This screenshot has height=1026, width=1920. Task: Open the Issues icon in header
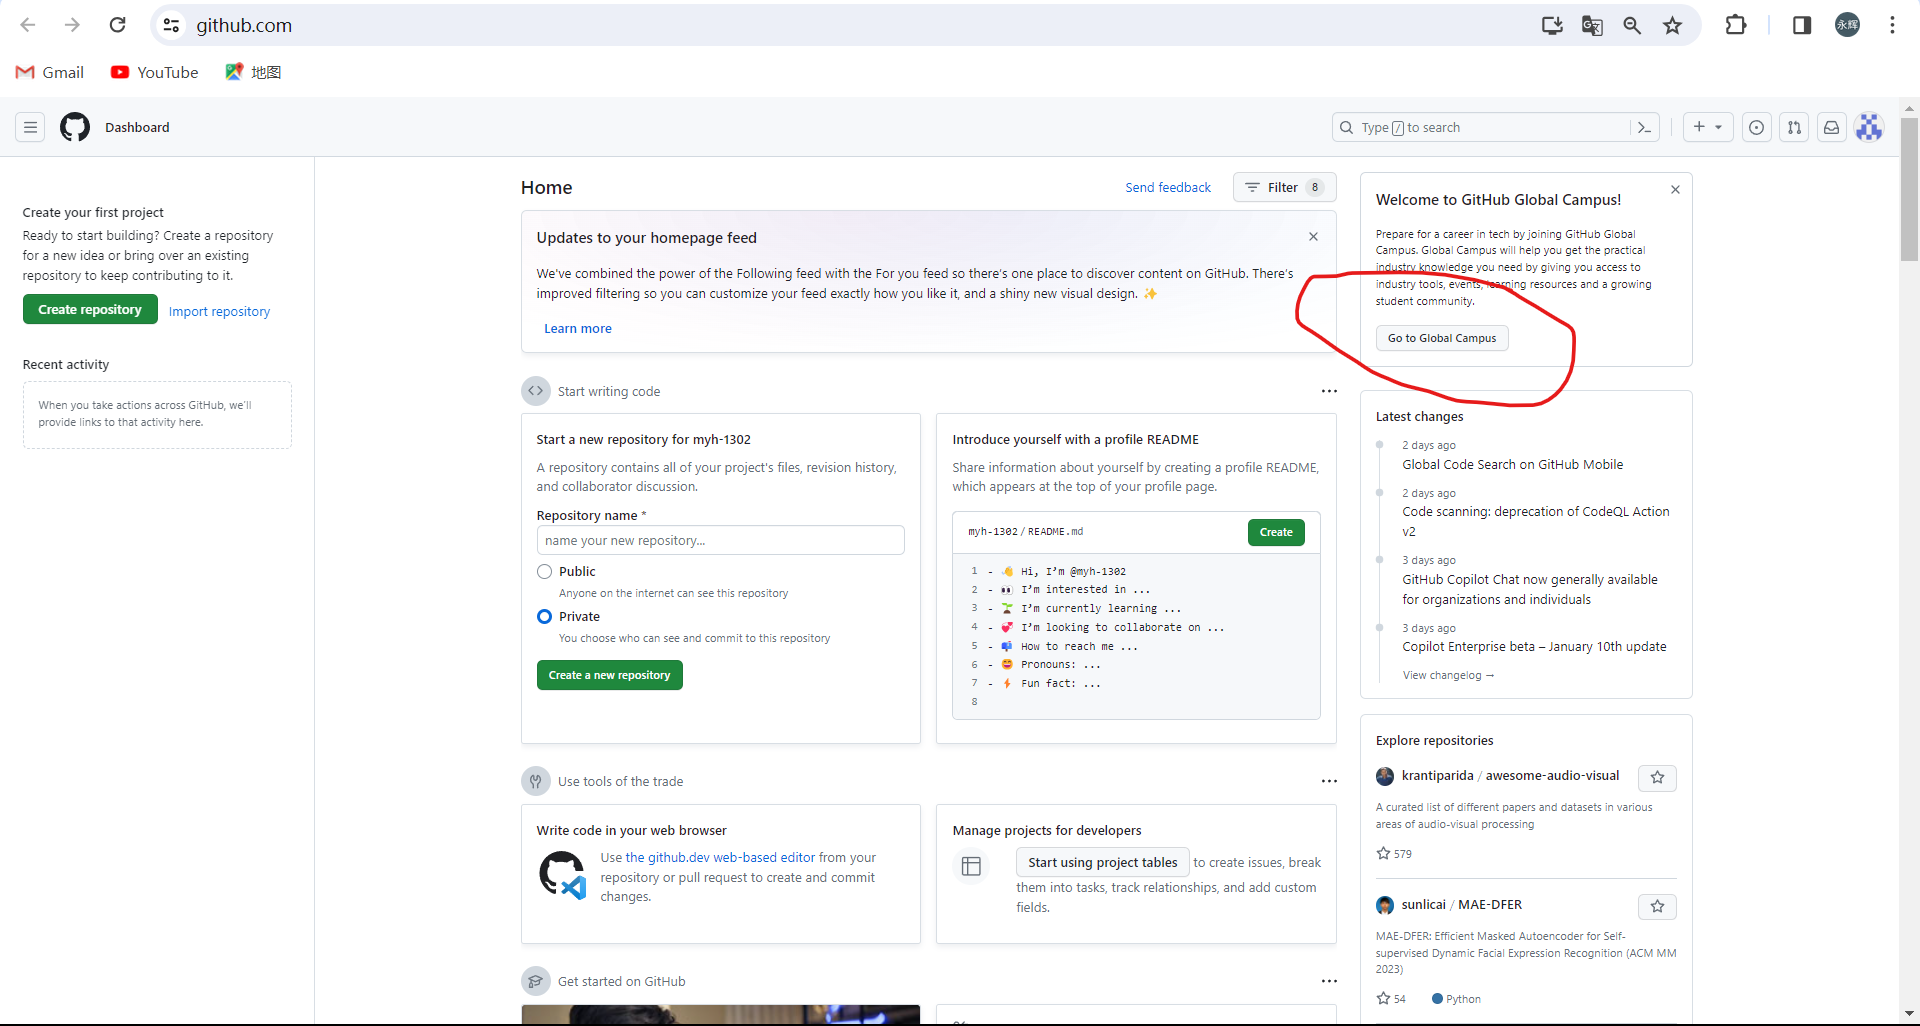[1757, 127]
